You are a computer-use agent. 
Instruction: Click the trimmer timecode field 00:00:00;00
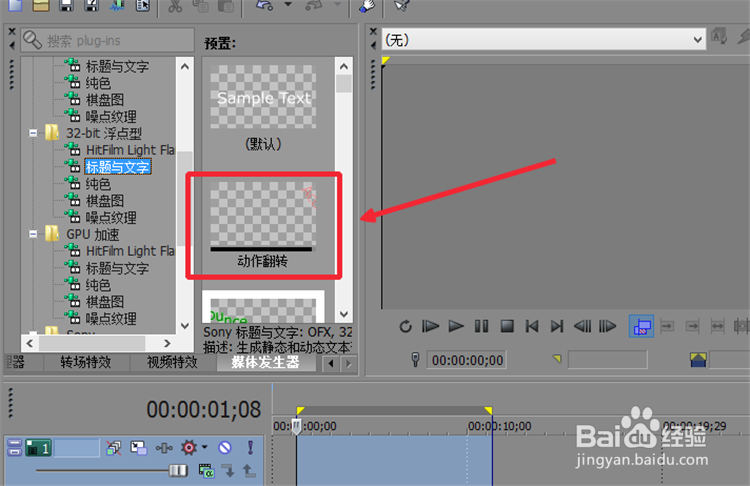tap(467, 360)
